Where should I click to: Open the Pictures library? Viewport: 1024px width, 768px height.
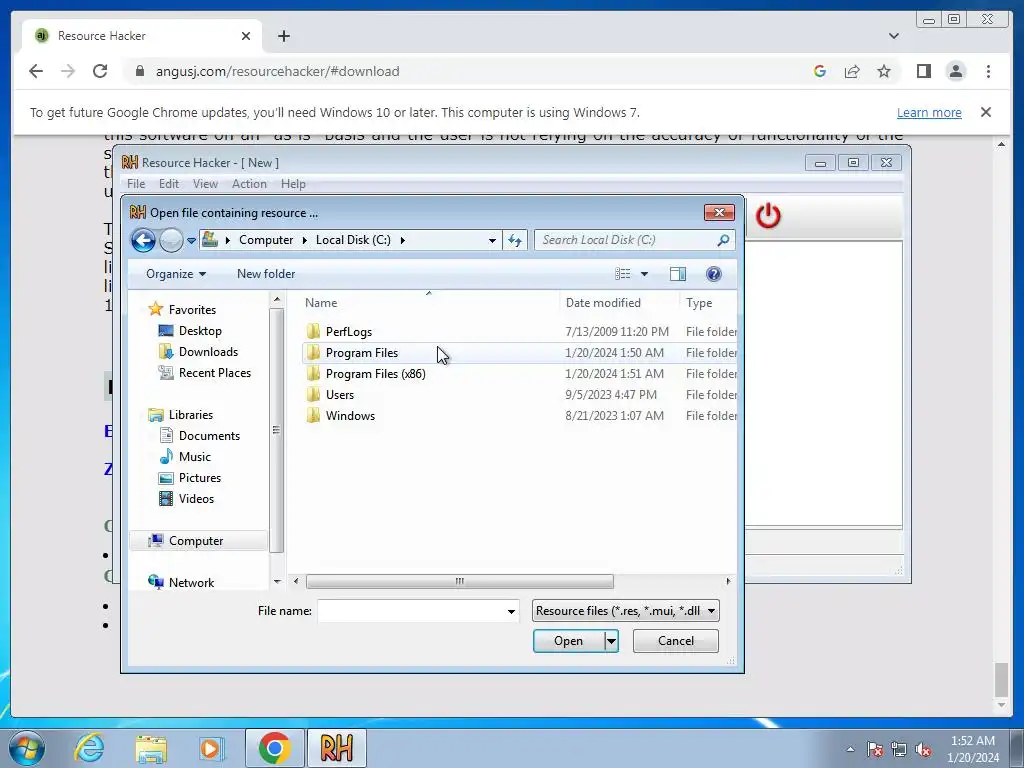coord(199,477)
